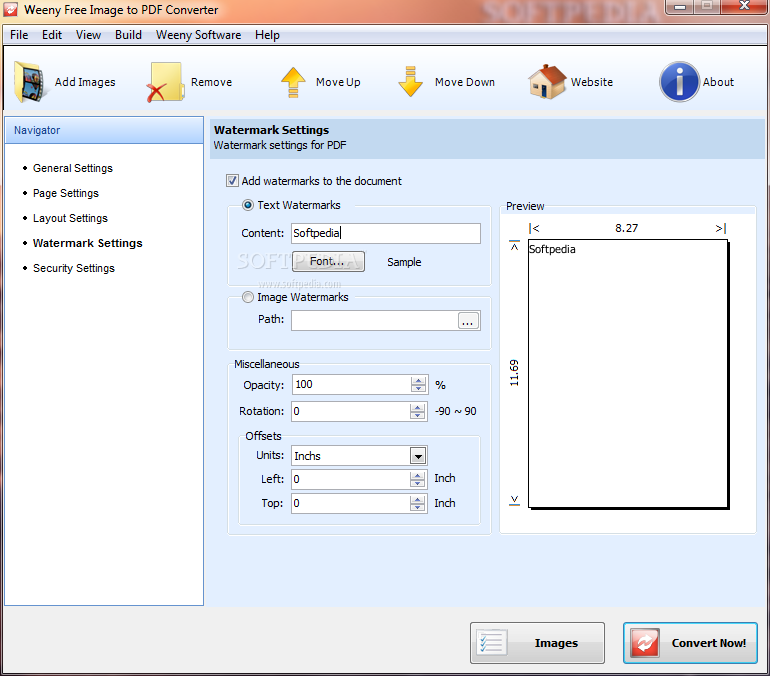The image size is (770, 676).
Task: Click the application icon in title bar
Action: [x=10, y=9]
